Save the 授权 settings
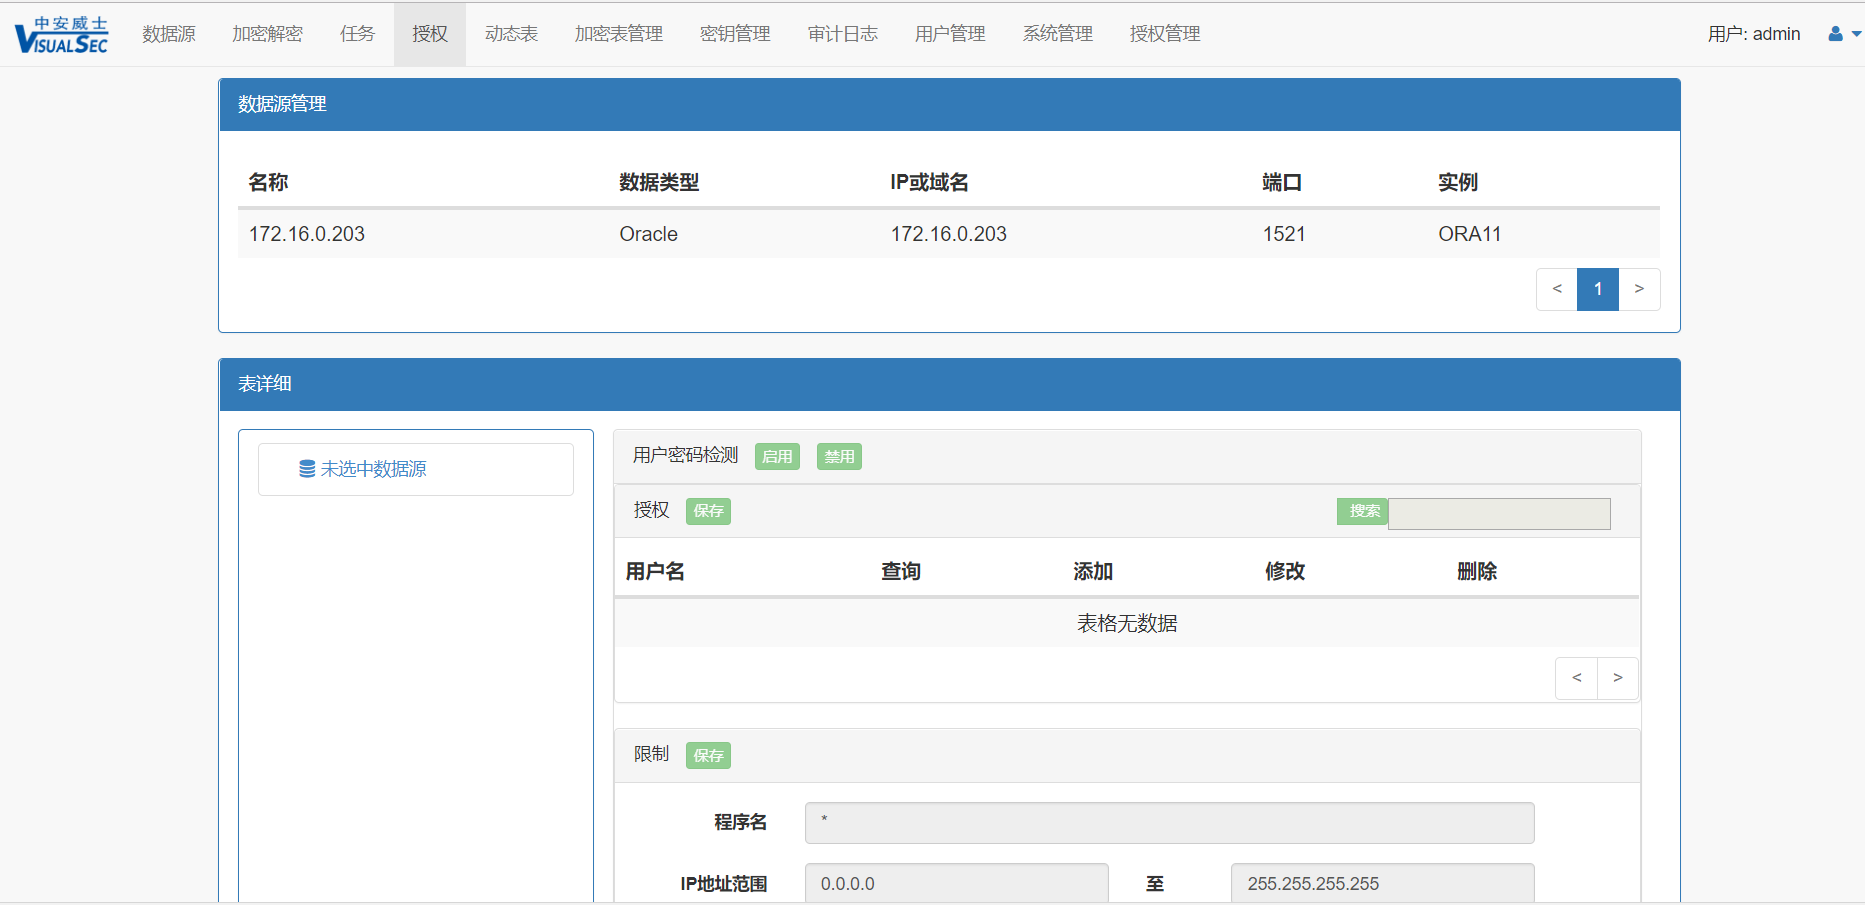Viewport: 1865px width, 905px height. pyautogui.click(x=708, y=511)
